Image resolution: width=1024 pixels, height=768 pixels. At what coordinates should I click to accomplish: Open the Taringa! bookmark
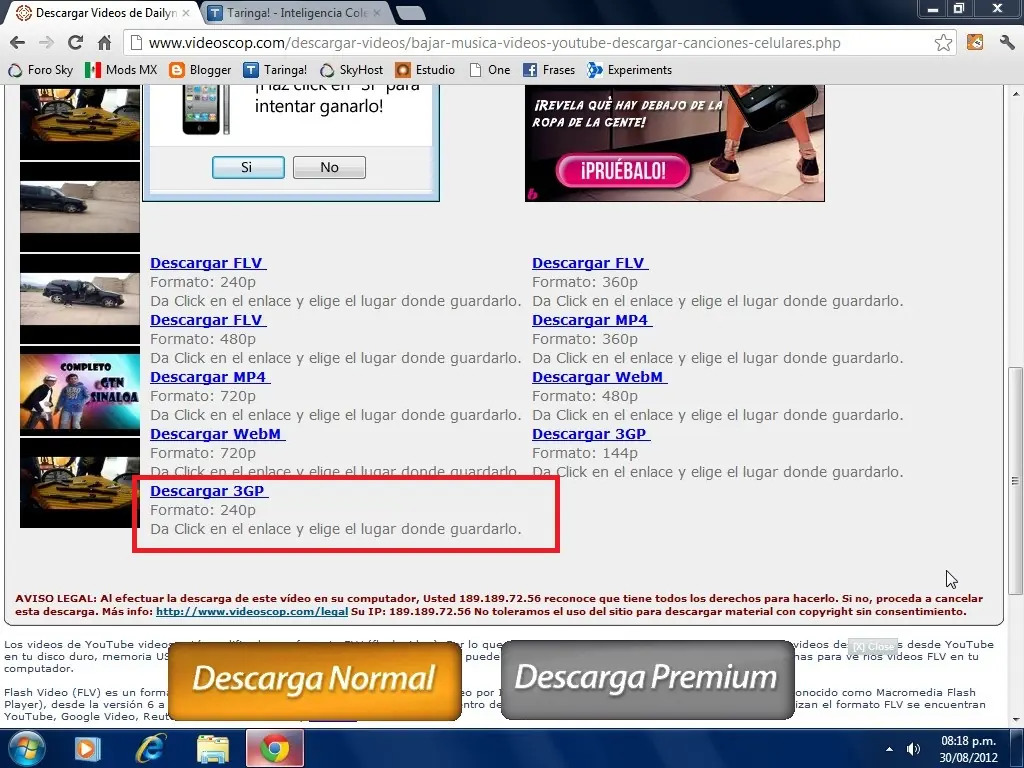[275, 70]
